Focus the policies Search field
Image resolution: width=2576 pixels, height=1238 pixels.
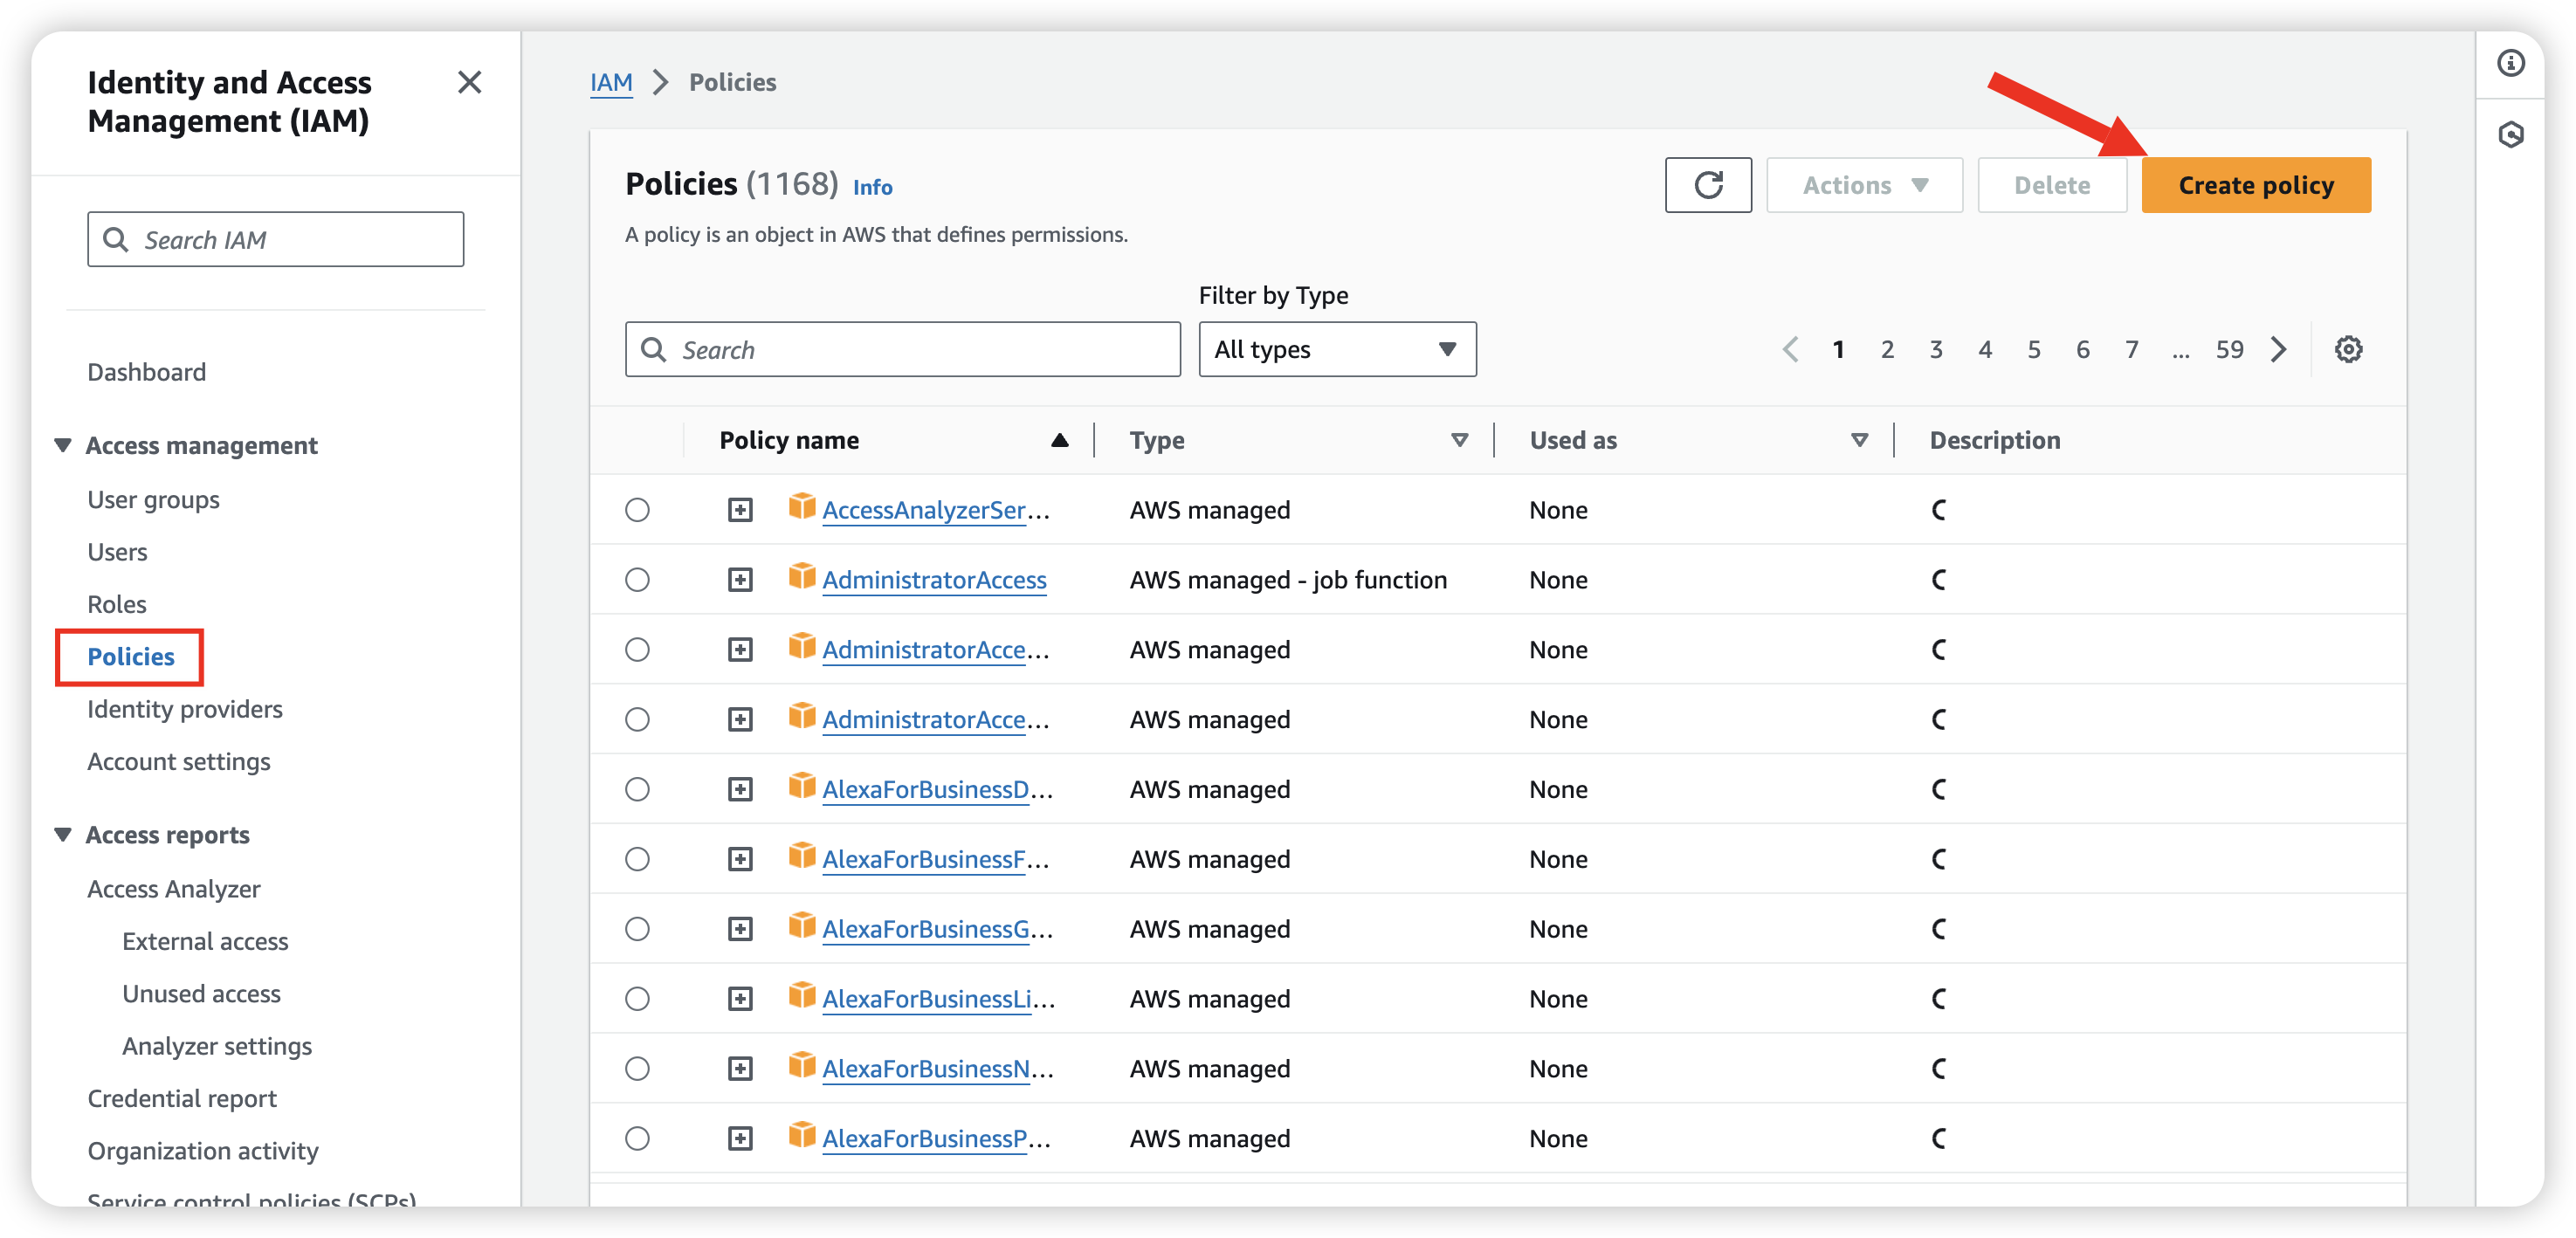click(902, 349)
